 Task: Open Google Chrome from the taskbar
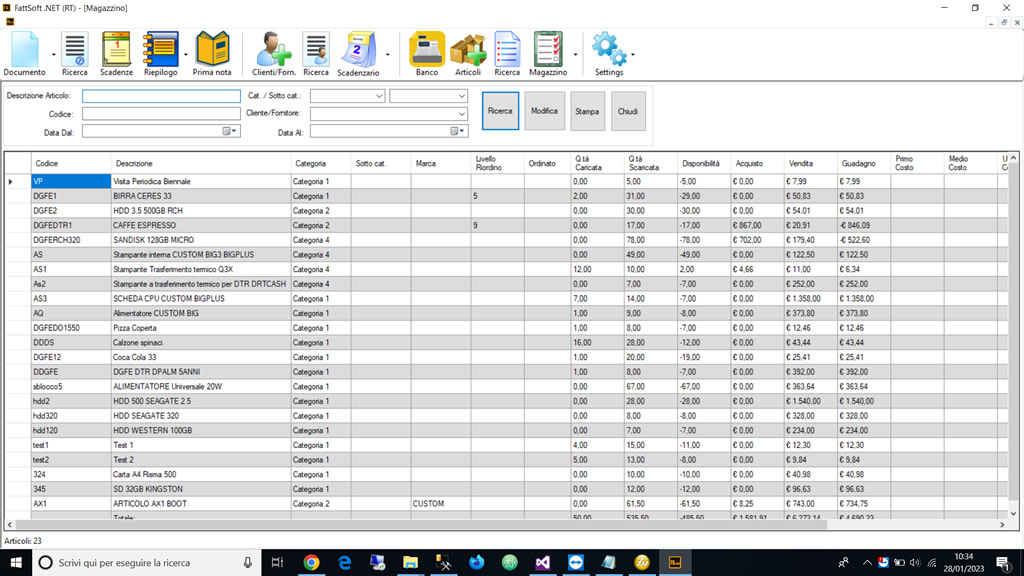click(312, 562)
